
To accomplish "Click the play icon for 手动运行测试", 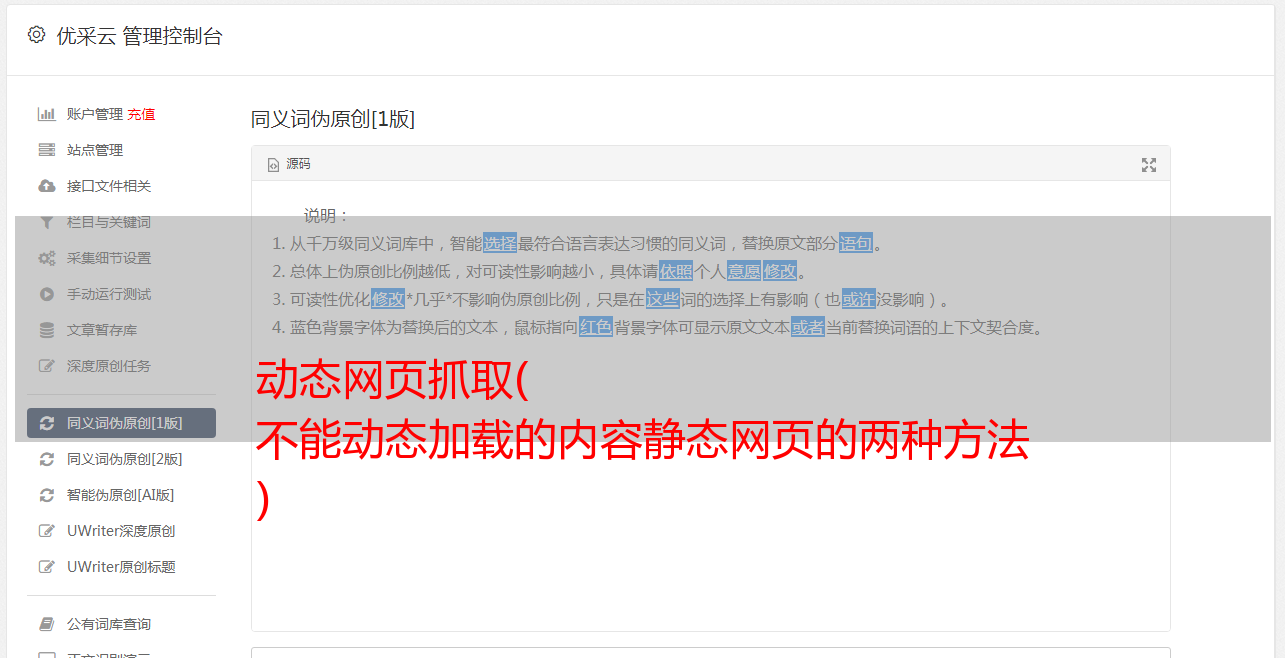I will (46, 294).
